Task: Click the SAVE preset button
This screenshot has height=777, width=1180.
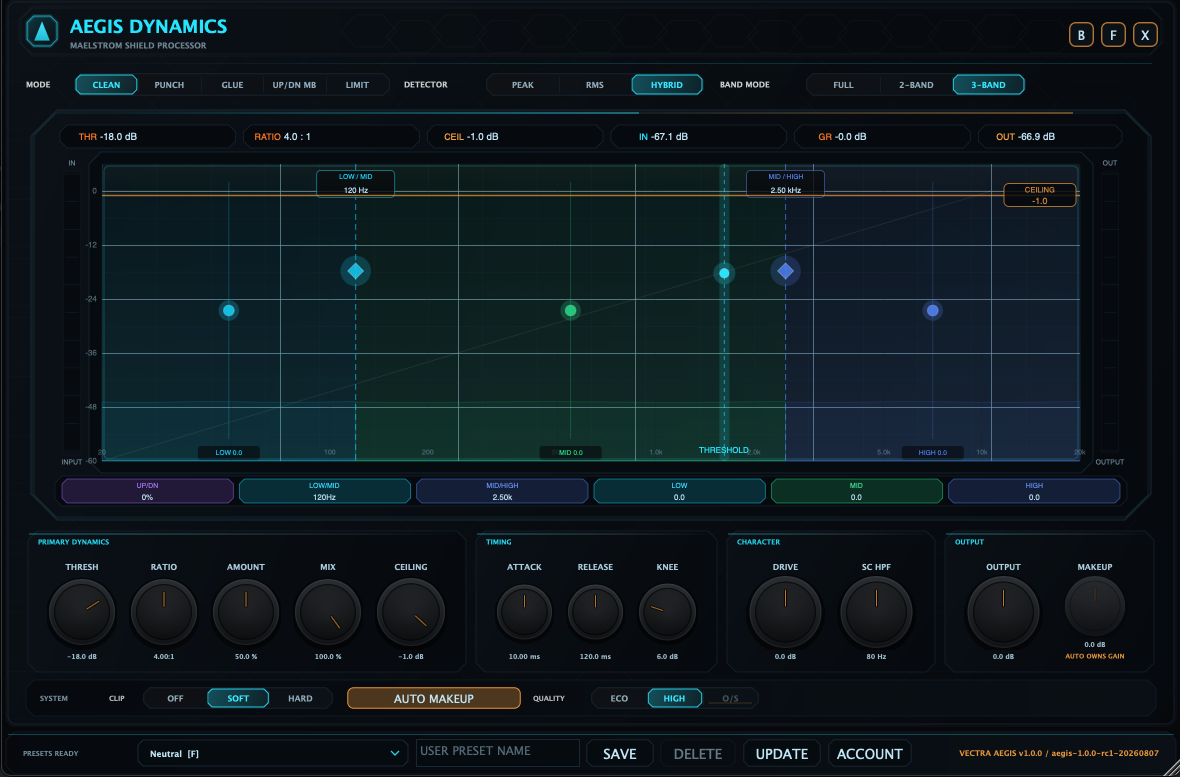Action: pyautogui.click(x=620, y=754)
